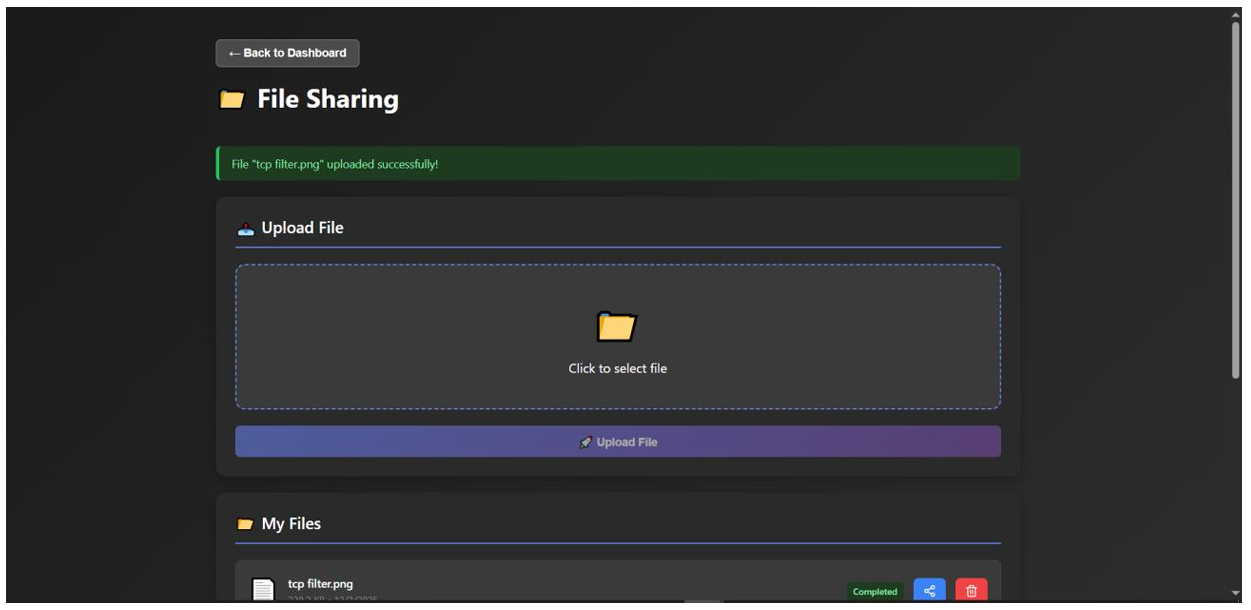Click the green upload success notification banner
This screenshot has width=1251, height=610.
617,164
